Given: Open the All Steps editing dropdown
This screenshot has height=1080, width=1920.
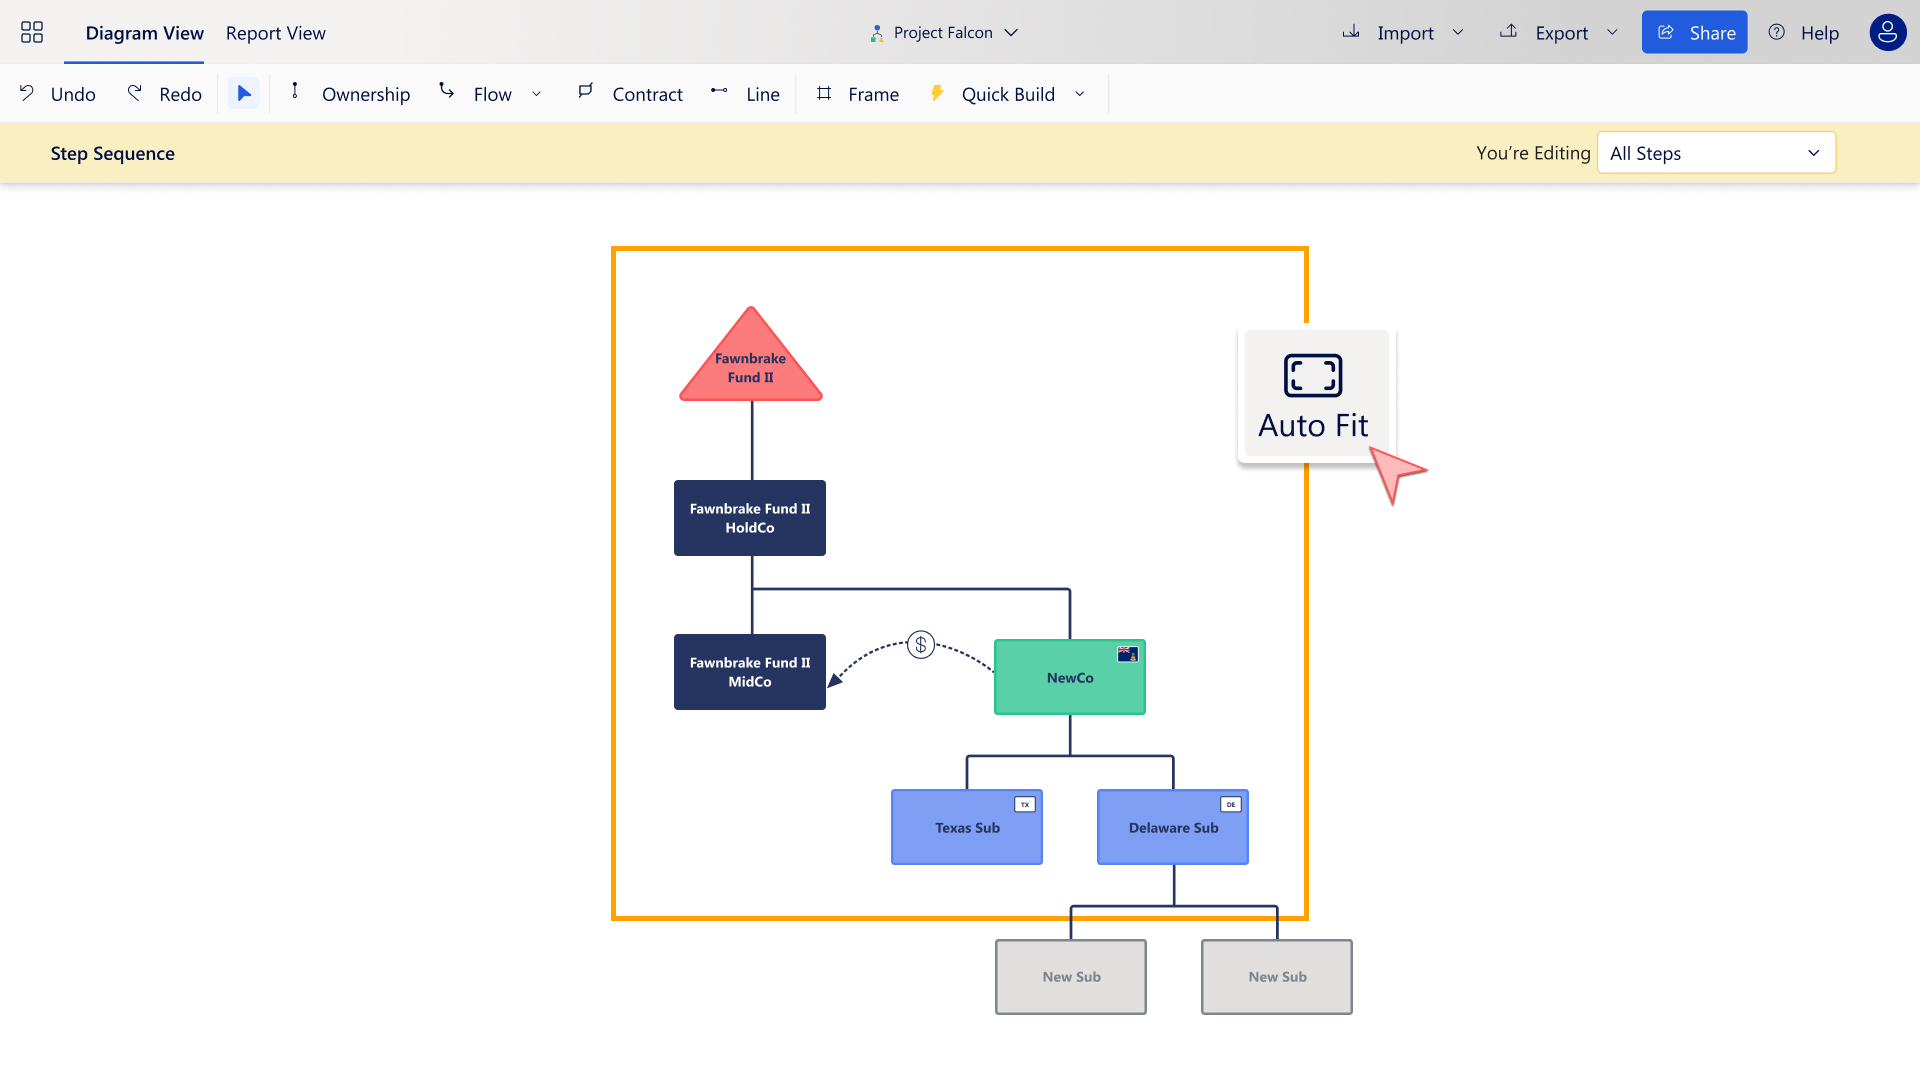Looking at the screenshot, I should point(1716,153).
